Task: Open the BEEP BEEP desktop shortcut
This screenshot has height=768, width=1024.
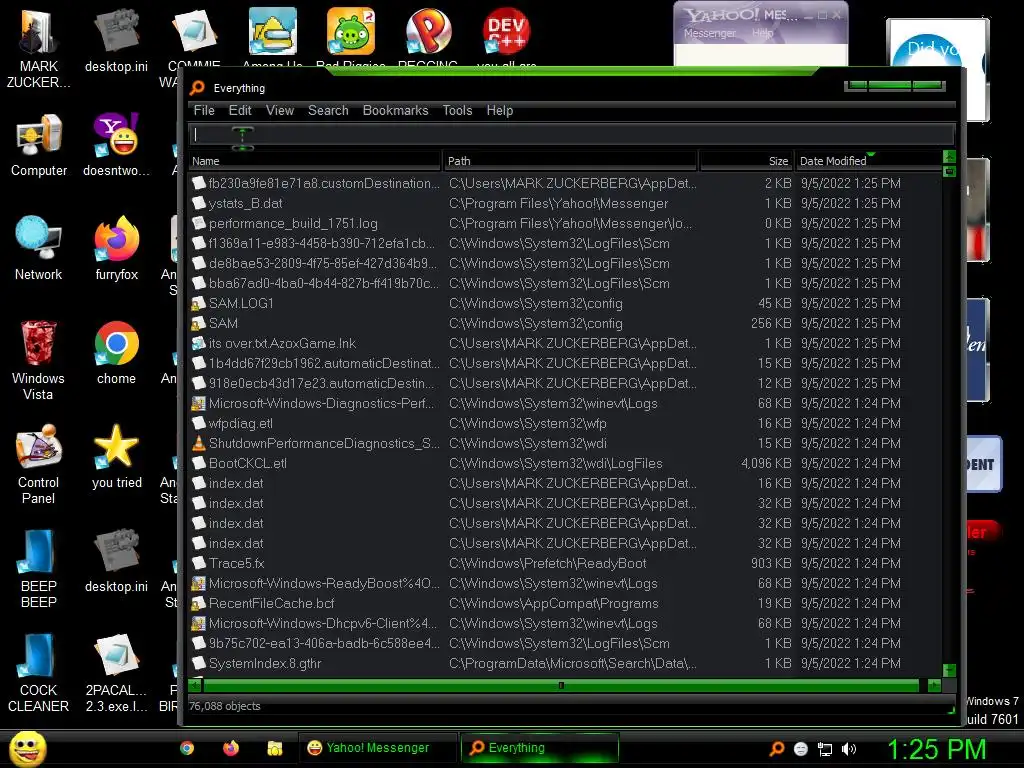Action: (x=39, y=568)
